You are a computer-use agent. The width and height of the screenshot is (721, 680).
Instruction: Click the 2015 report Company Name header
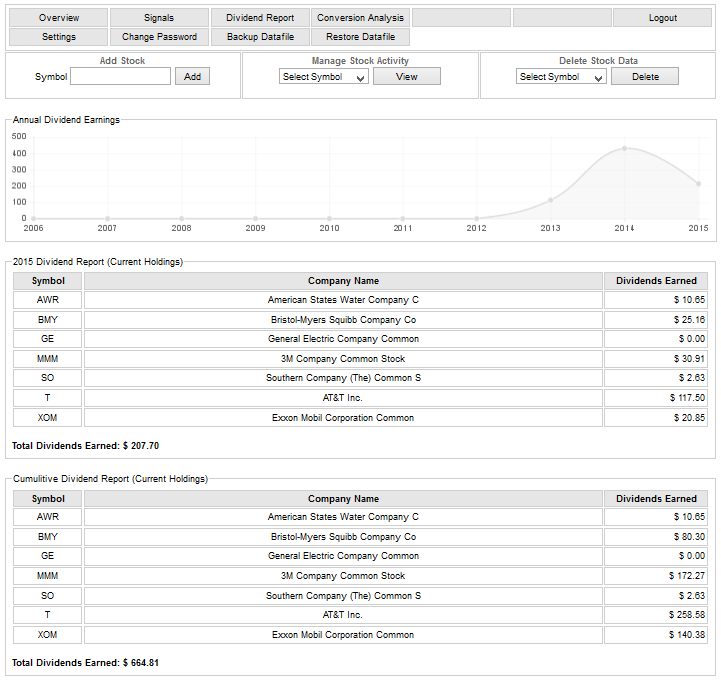(x=343, y=281)
